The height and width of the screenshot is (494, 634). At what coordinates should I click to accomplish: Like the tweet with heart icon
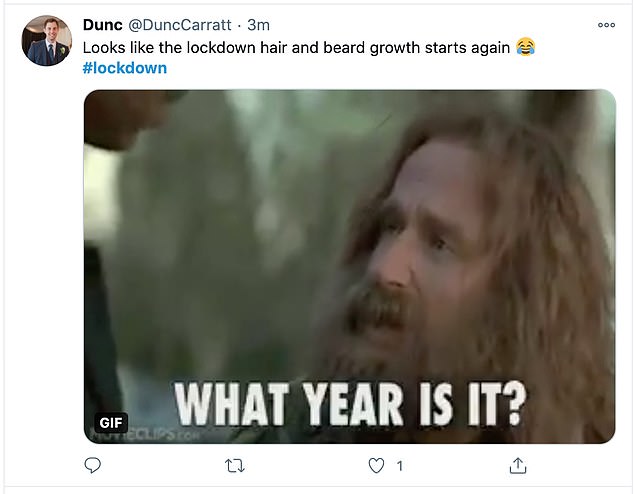click(377, 466)
